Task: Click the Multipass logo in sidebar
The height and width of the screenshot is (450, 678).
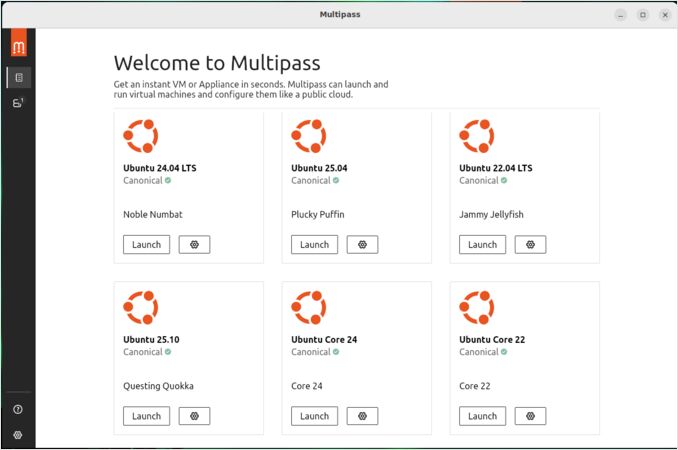Action: pos(18,46)
